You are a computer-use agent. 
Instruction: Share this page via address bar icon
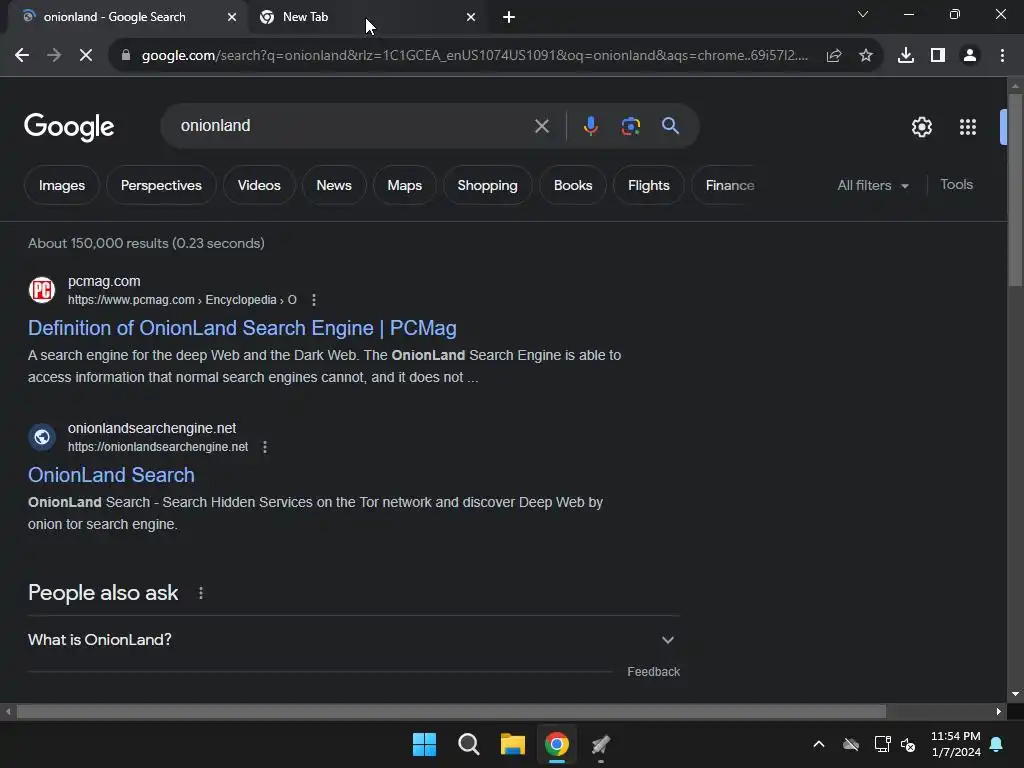point(834,56)
